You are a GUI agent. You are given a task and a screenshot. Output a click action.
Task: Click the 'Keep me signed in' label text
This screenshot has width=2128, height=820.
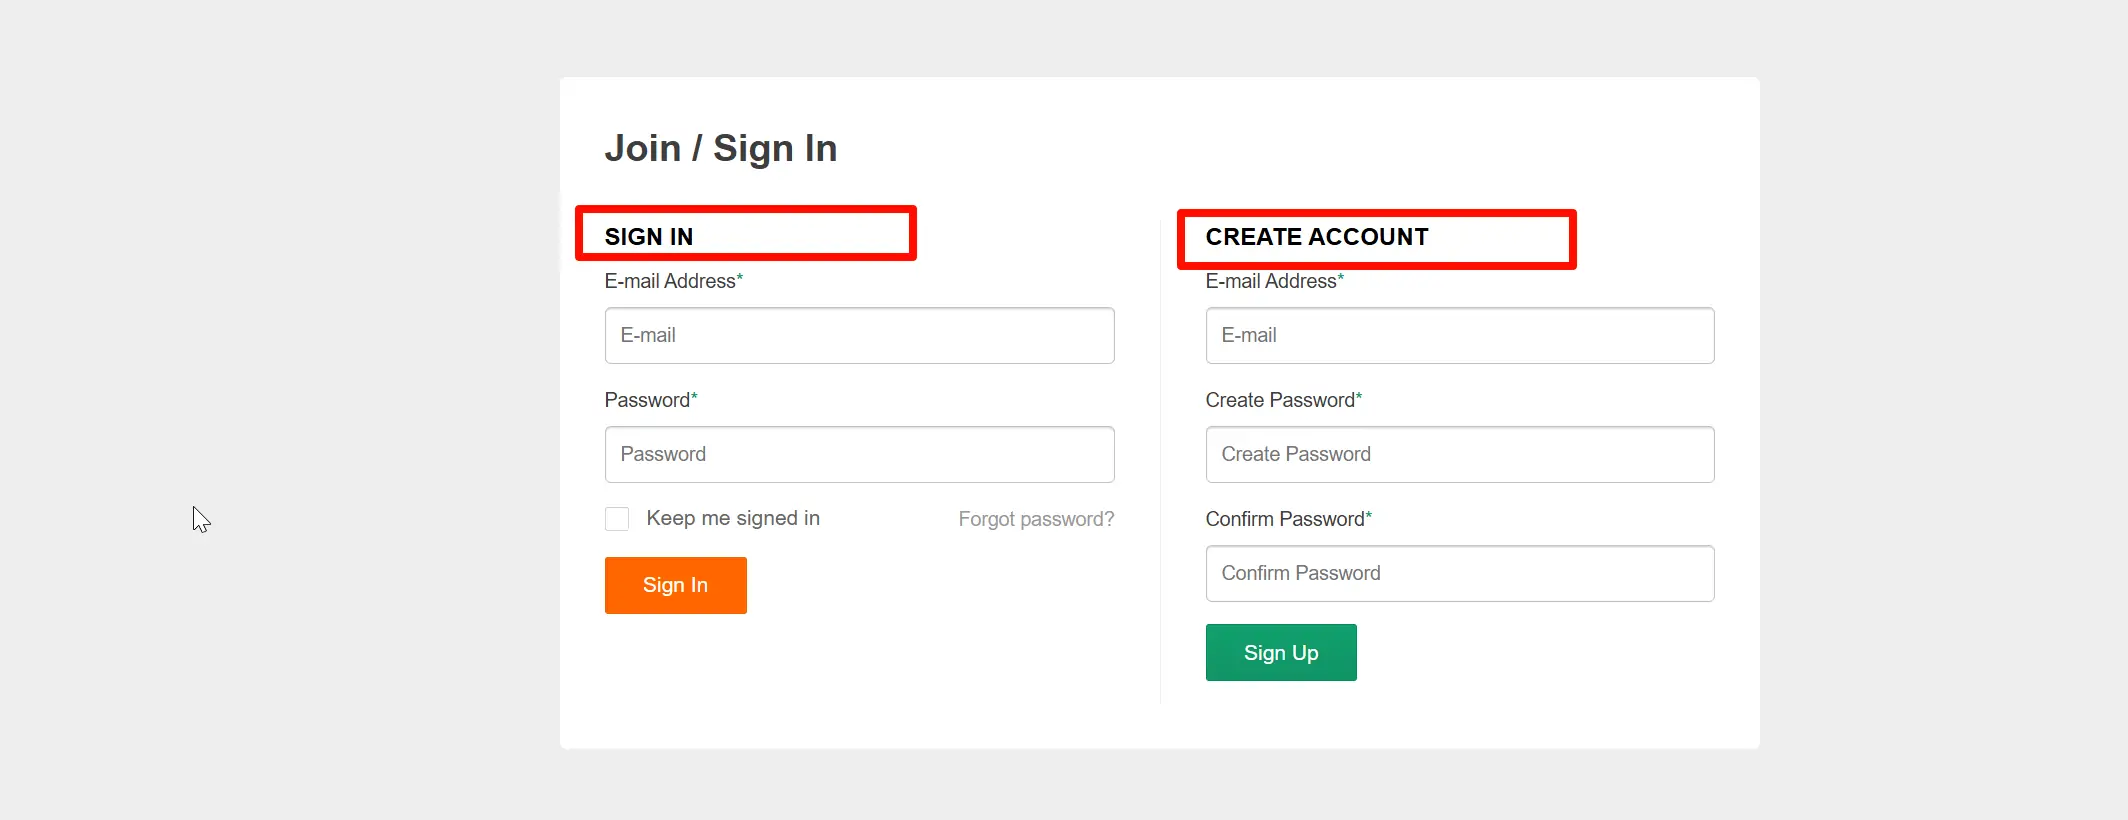pyautogui.click(x=732, y=518)
